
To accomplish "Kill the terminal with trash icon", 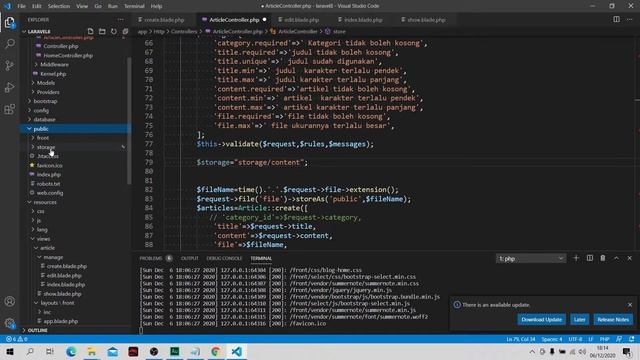I will [602, 258].
